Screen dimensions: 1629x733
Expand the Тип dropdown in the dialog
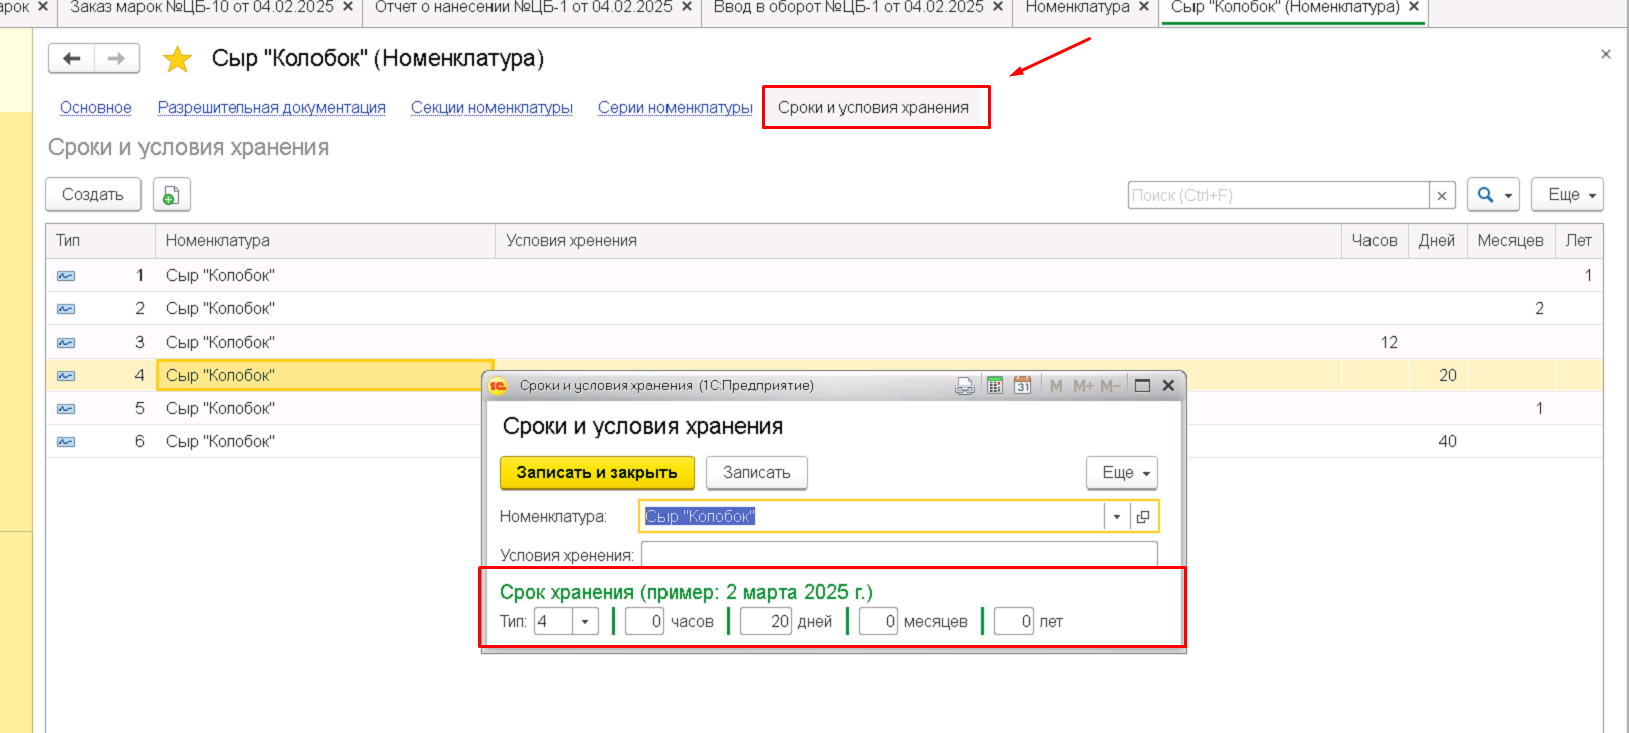point(585,621)
